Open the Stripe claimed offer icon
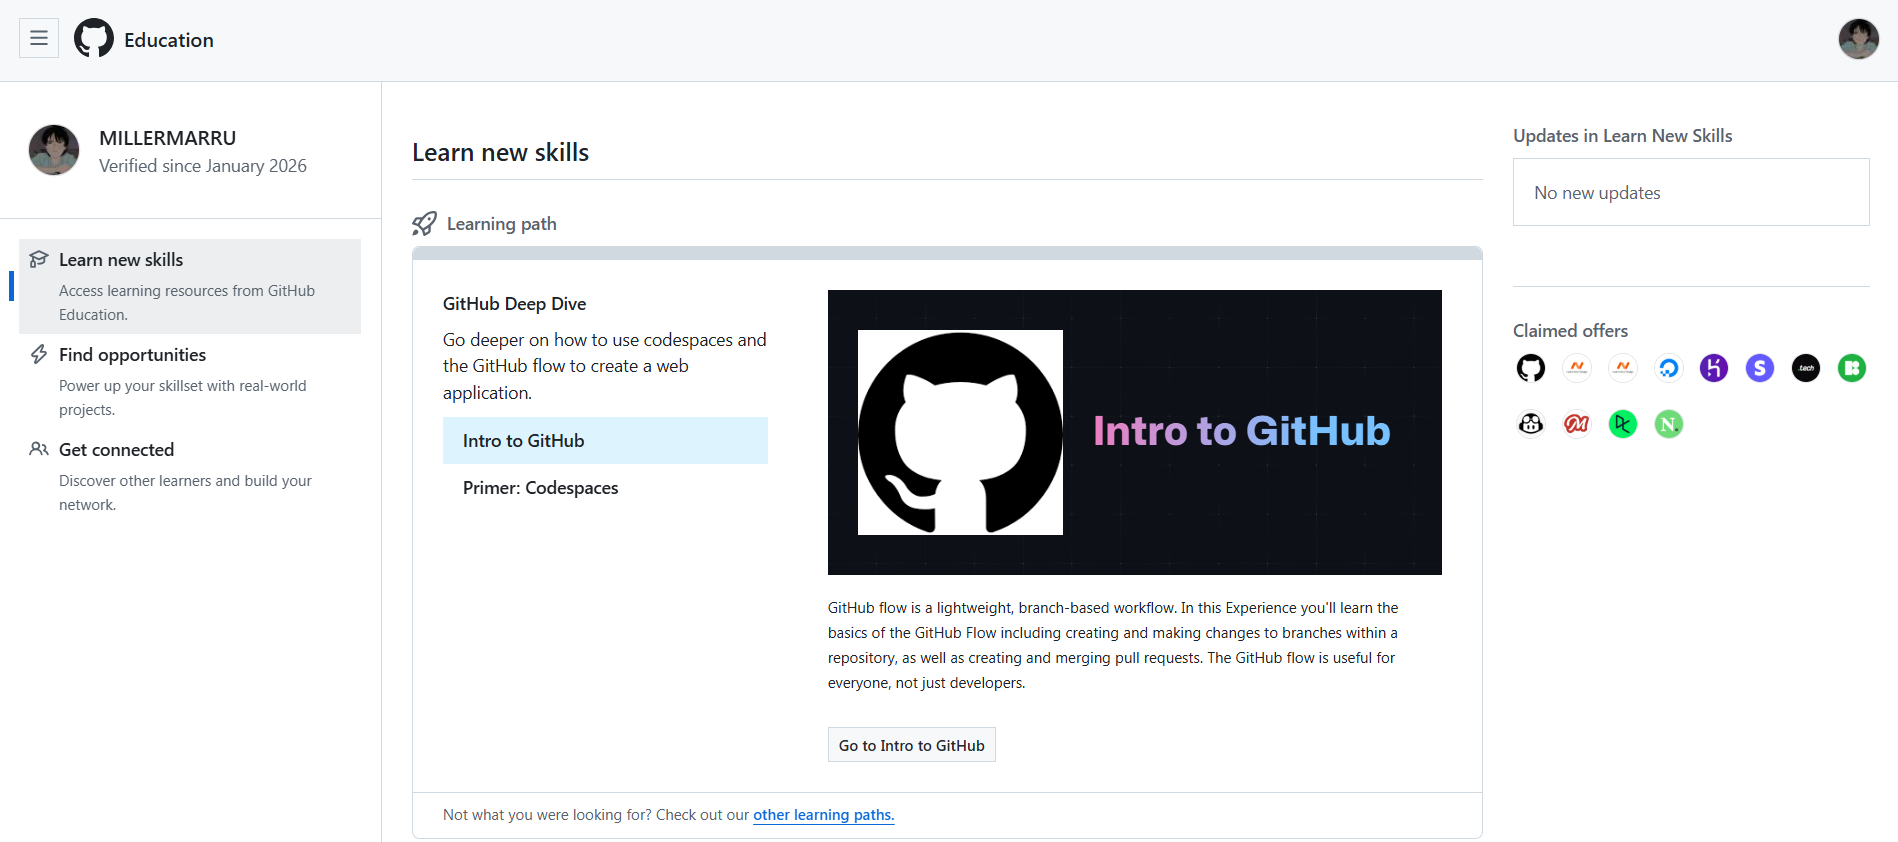The width and height of the screenshot is (1898, 842). tap(1760, 368)
